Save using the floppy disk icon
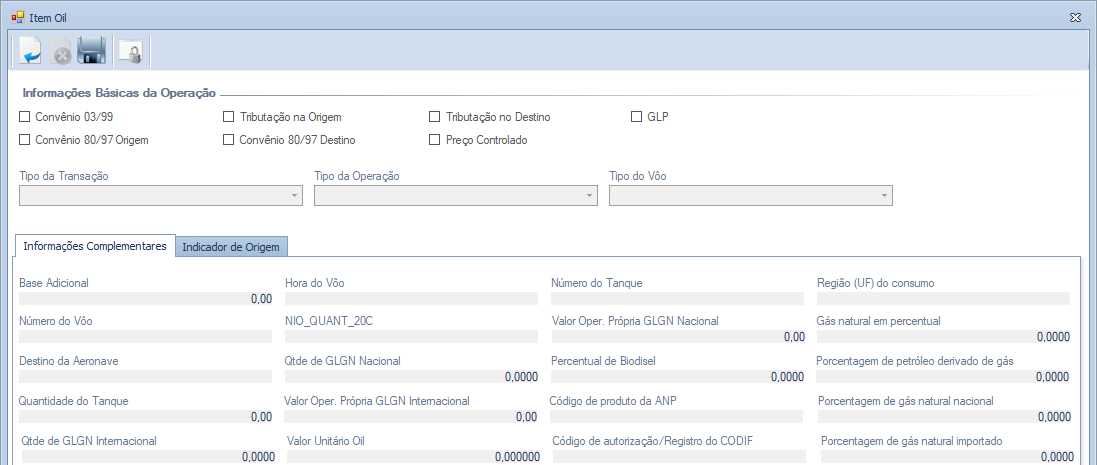1097x465 pixels. pyautogui.click(x=92, y=50)
